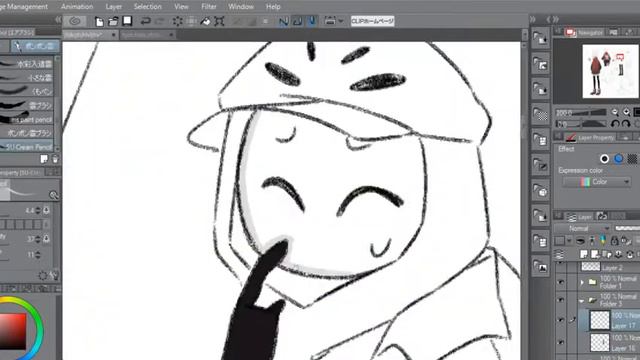
Task: Click the Navigator zoom out magnifier
Action: pos(615,112)
